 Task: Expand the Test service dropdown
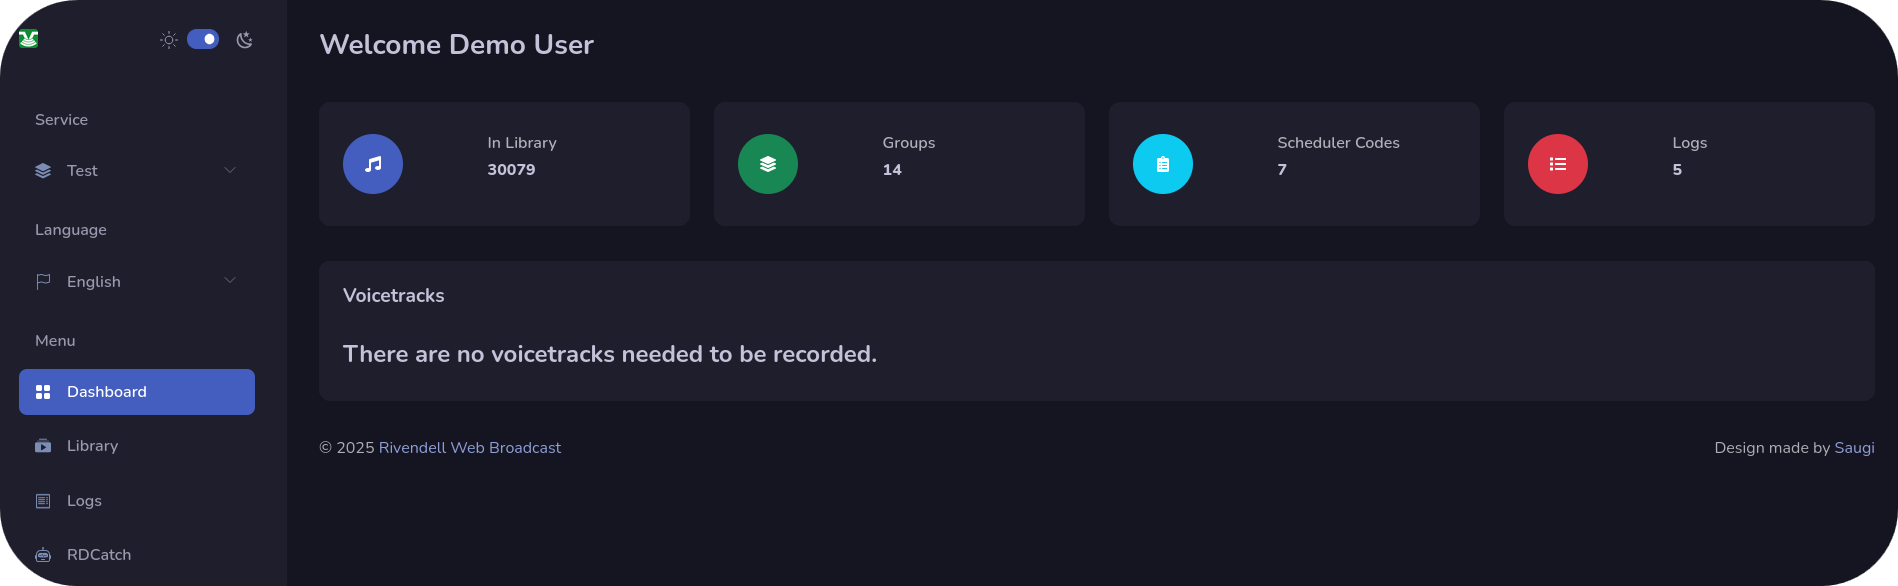tap(137, 171)
